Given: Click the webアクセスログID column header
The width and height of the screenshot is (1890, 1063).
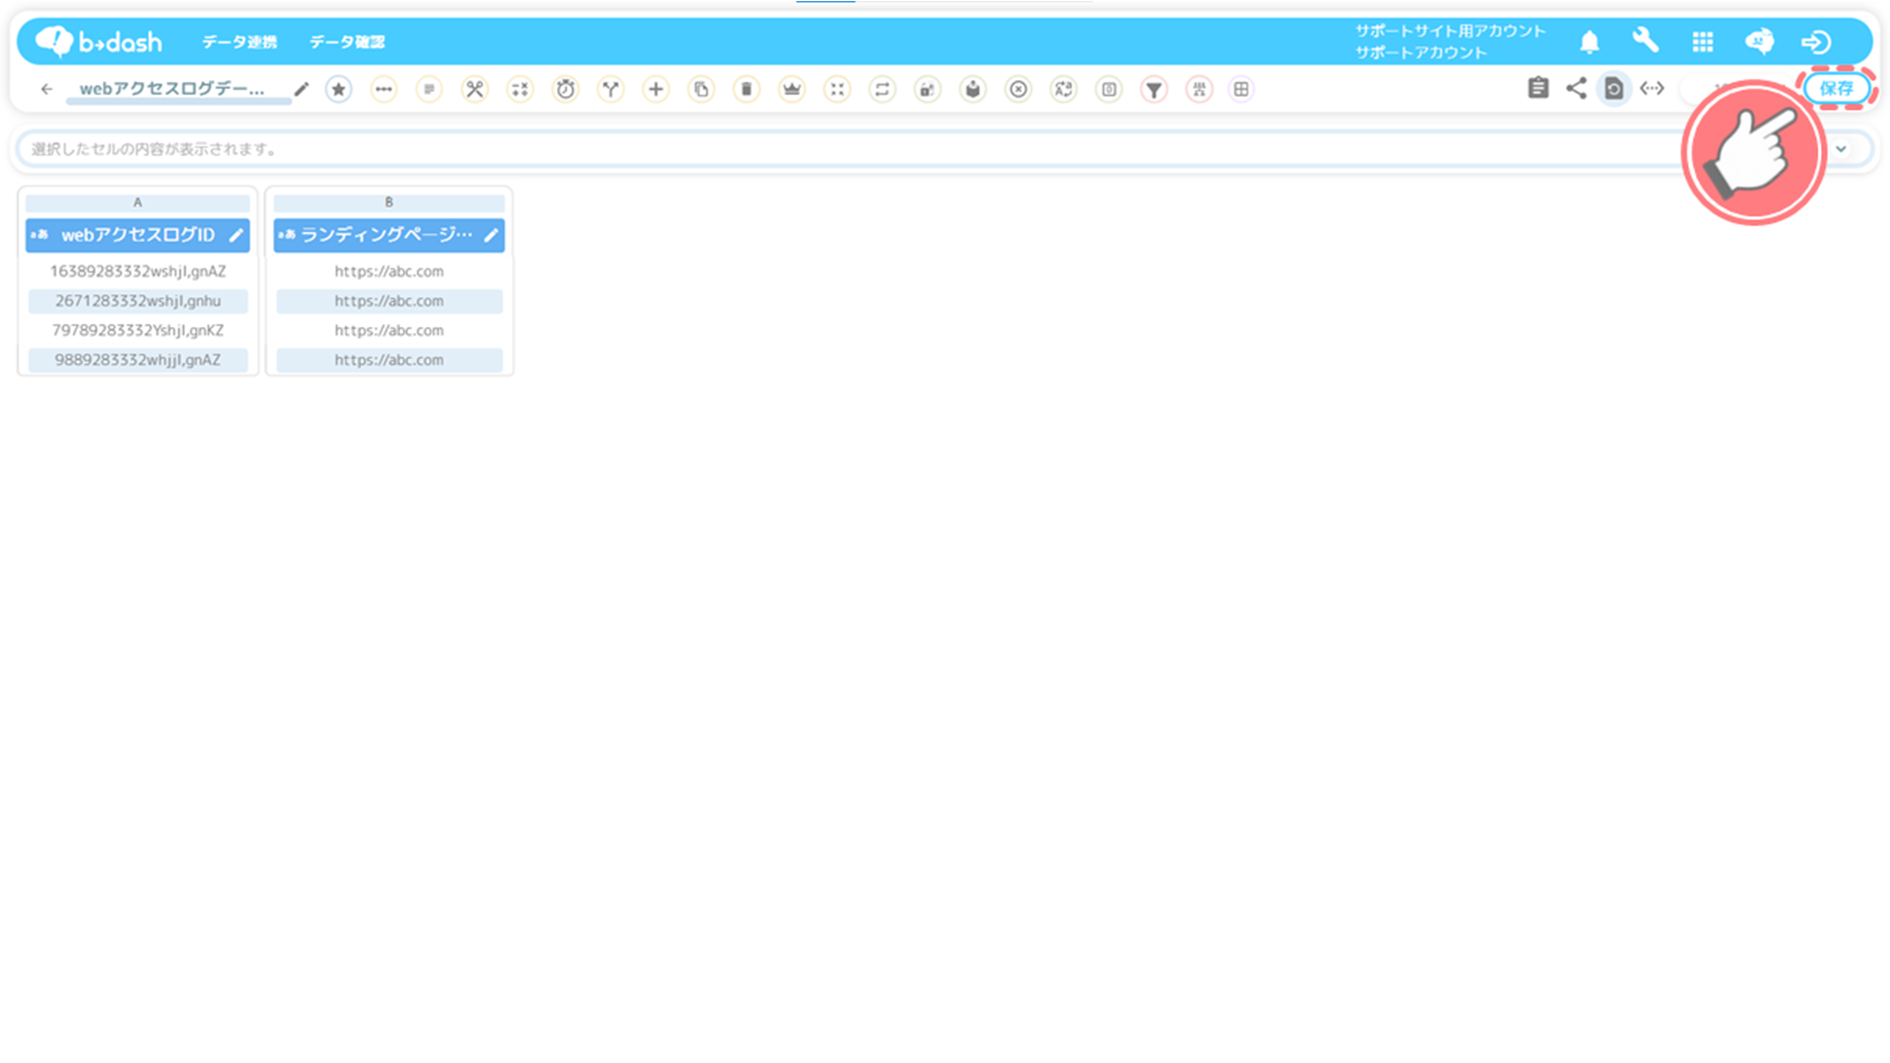Looking at the screenshot, I should [138, 235].
